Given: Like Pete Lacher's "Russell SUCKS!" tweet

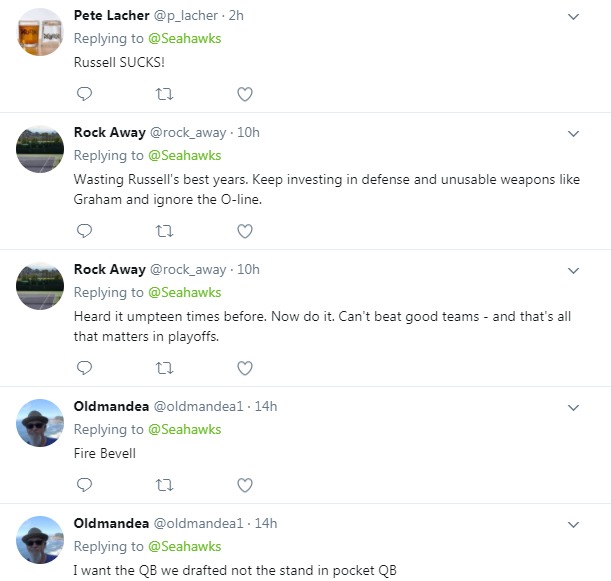Looking at the screenshot, I should pyautogui.click(x=245, y=94).
